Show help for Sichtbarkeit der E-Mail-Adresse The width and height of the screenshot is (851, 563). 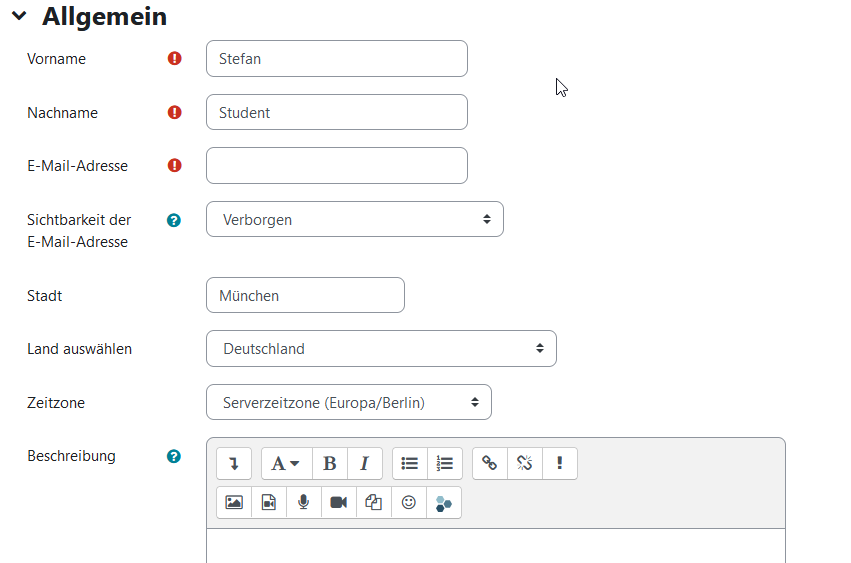point(174,220)
